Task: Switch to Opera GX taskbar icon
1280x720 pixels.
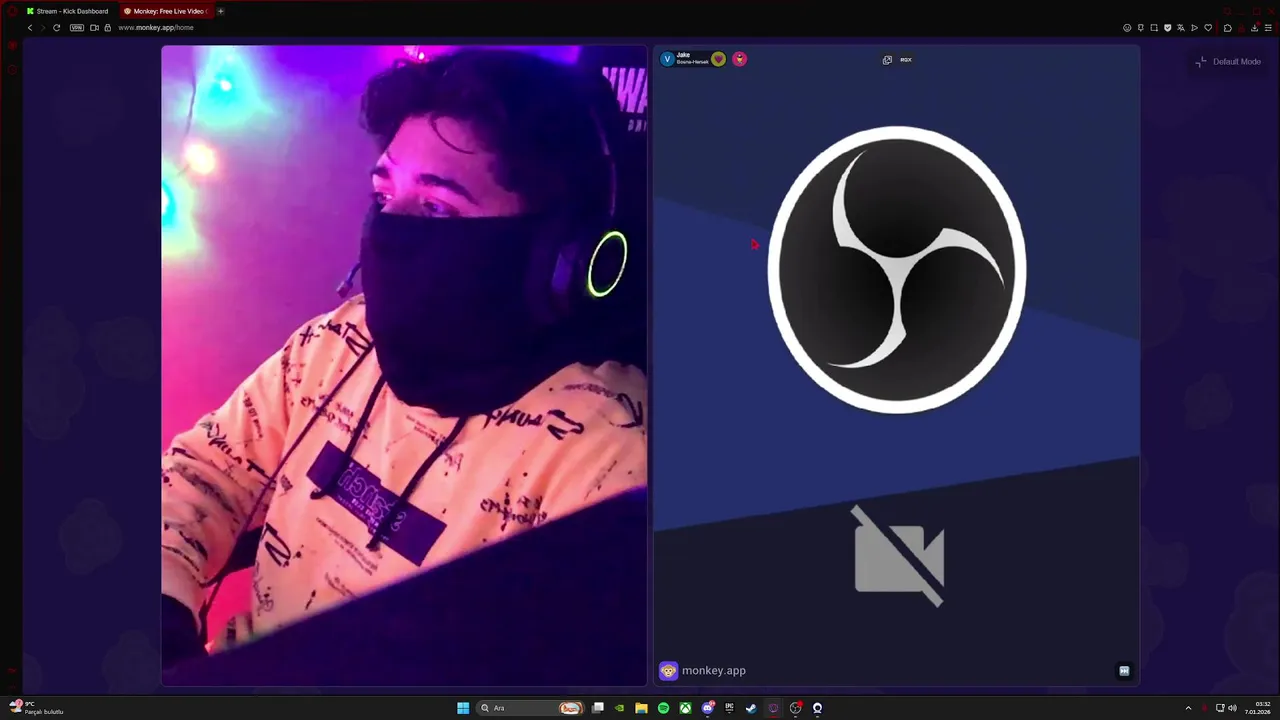Action: click(773, 708)
